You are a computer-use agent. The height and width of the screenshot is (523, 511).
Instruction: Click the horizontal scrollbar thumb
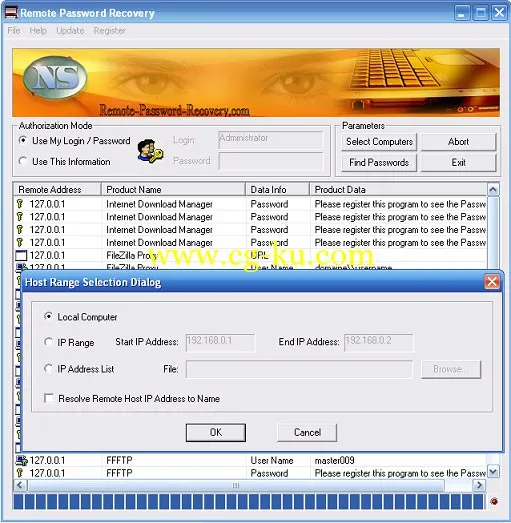(236, 485)
